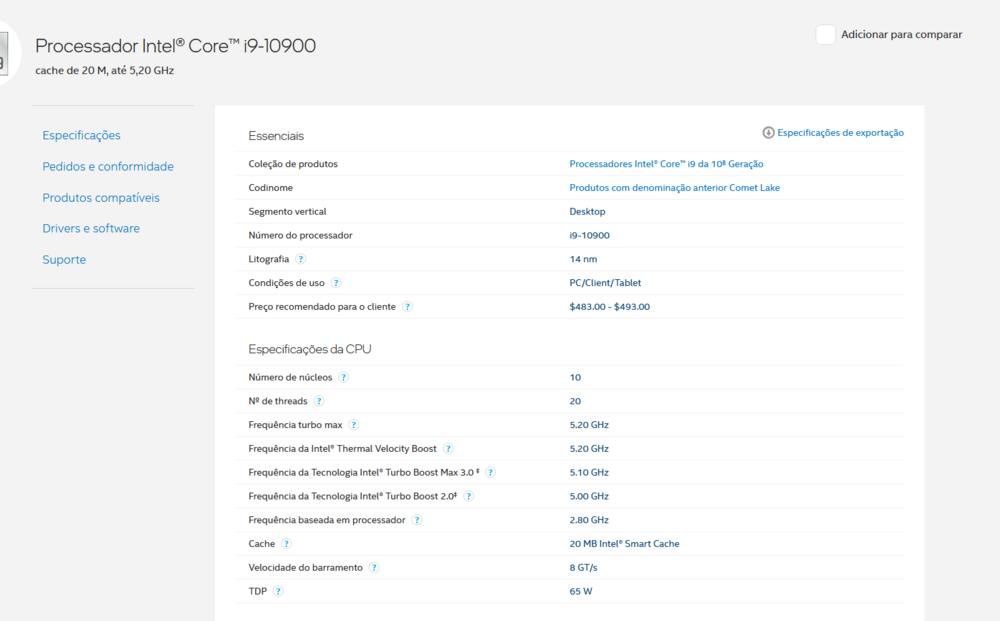Click the processor thumbnail beside the title
Image resolution: width=1000 pixels, height=621 pixels.
point(5,53)
